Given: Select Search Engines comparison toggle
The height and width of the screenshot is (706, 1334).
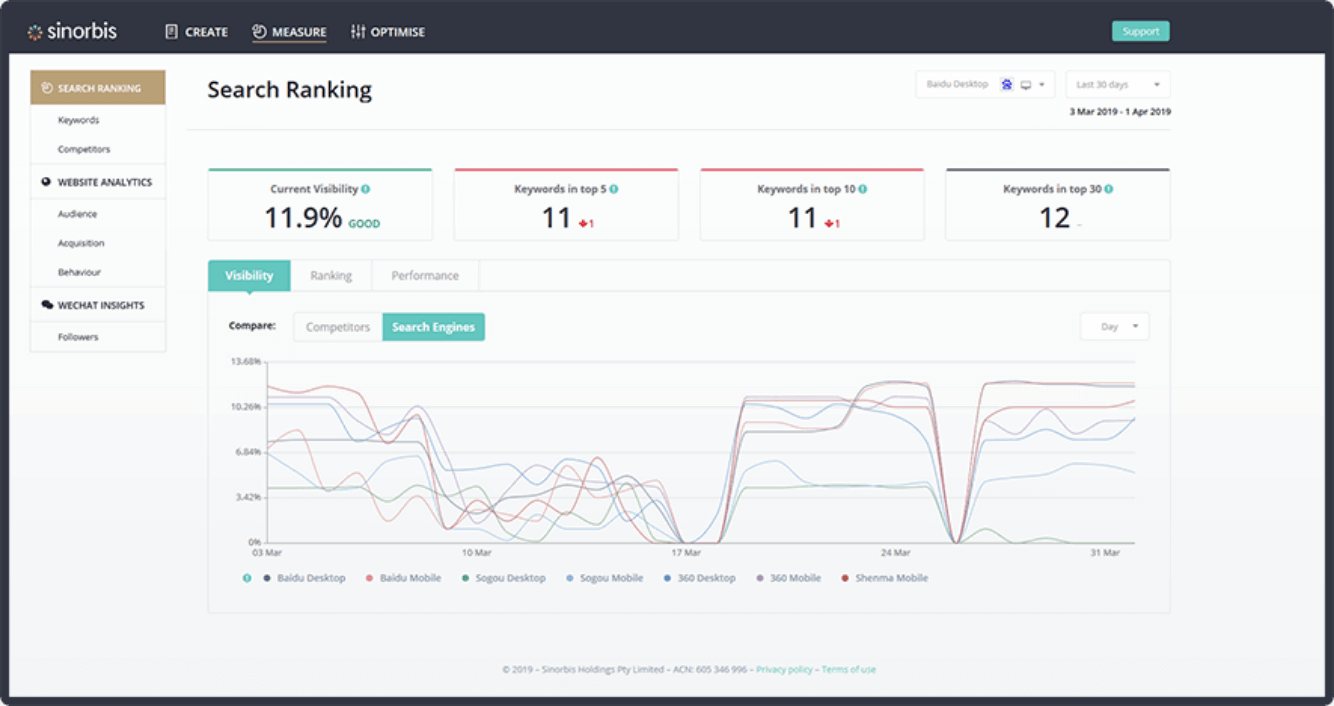Looking at the screenshot, I should pyautogui.click(x=433, y=327).
